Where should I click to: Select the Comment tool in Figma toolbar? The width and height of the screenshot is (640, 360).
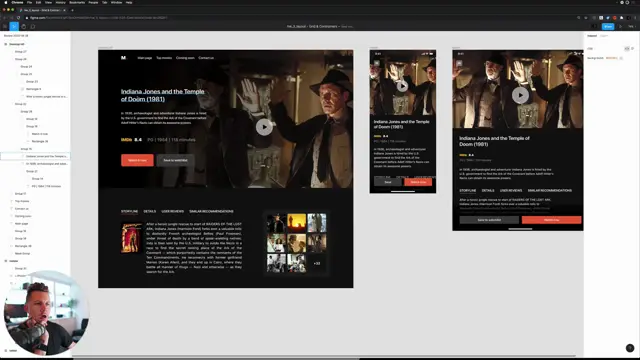pos(33,27)
